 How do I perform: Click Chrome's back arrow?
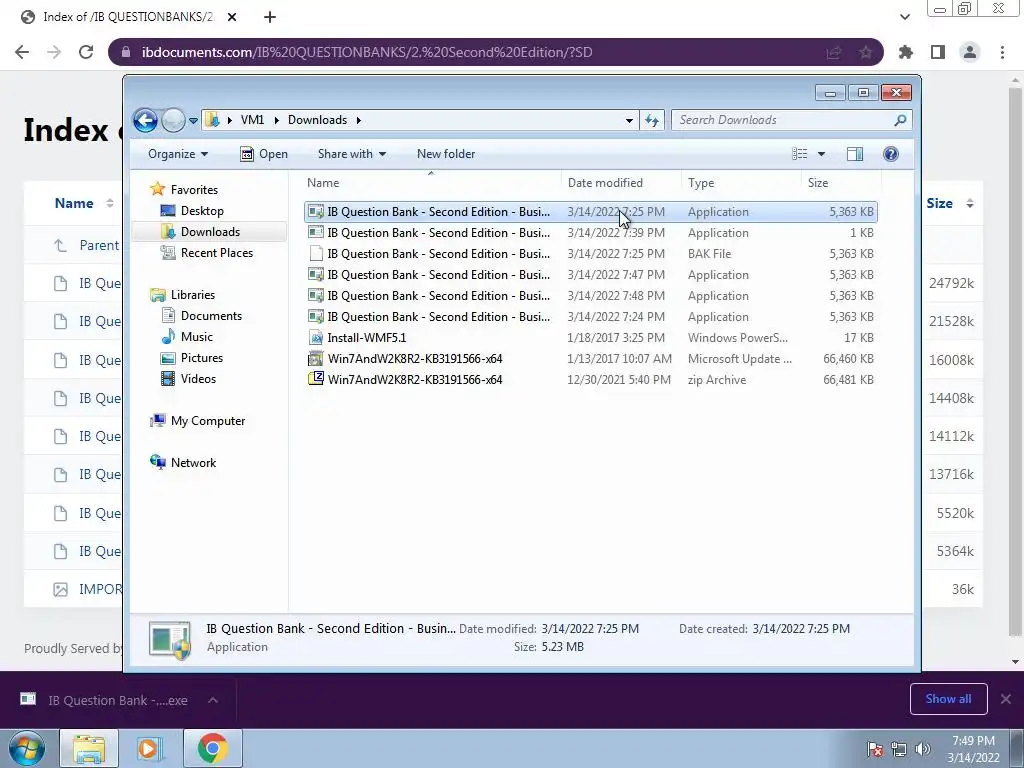click(x=22, y=52)
